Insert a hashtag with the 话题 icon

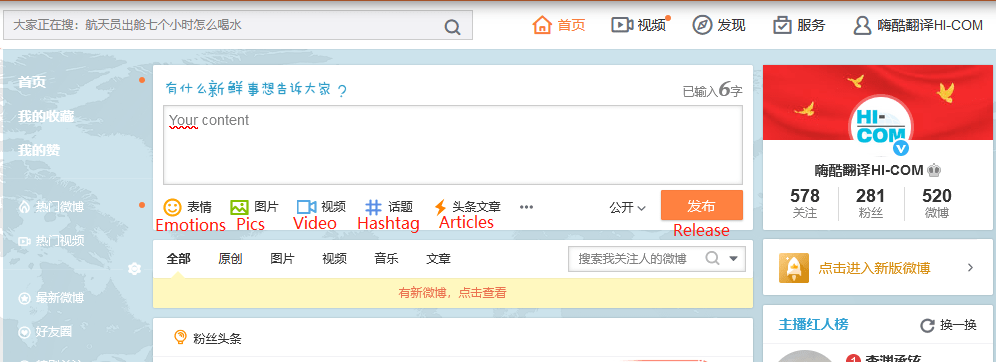click(x=374, y=207)
